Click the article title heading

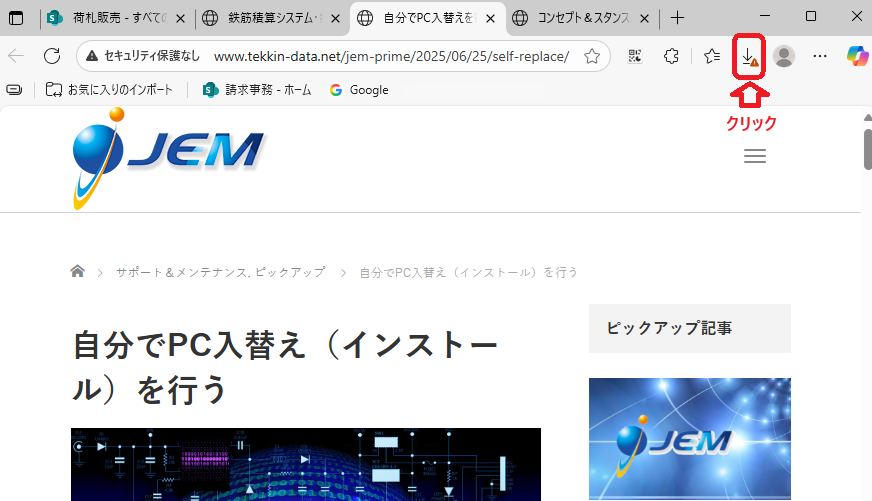285,367
